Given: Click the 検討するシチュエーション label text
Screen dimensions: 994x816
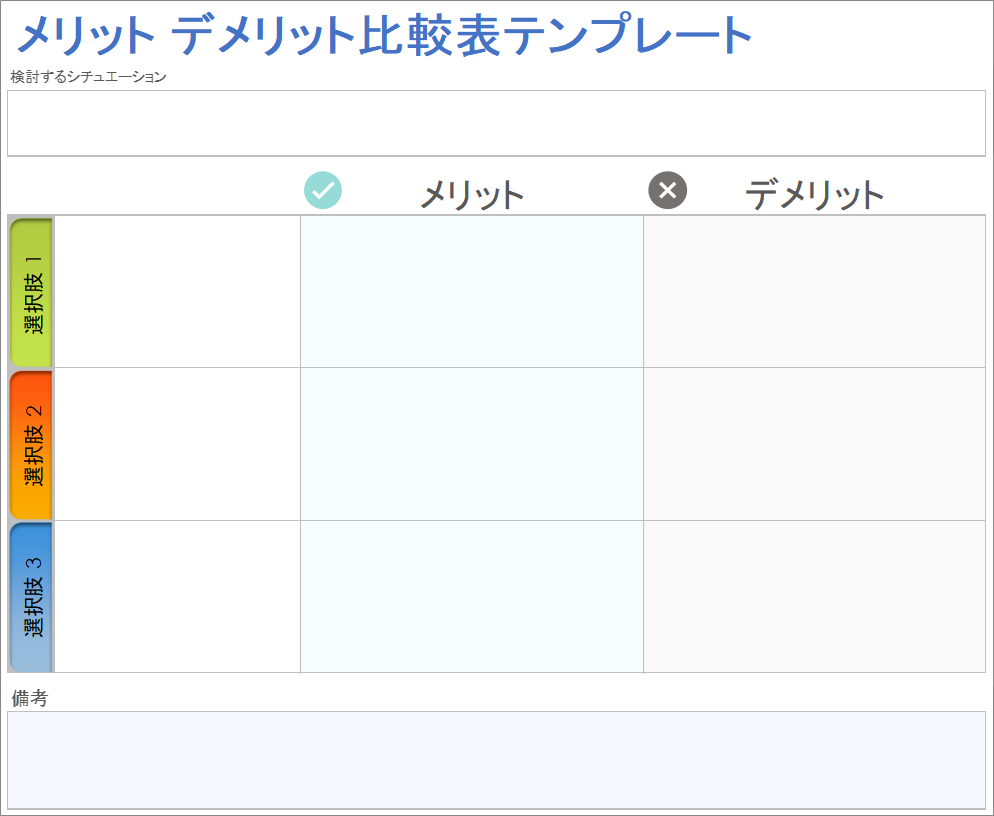Looking at the screenshot, I should (x=88, y=77).
